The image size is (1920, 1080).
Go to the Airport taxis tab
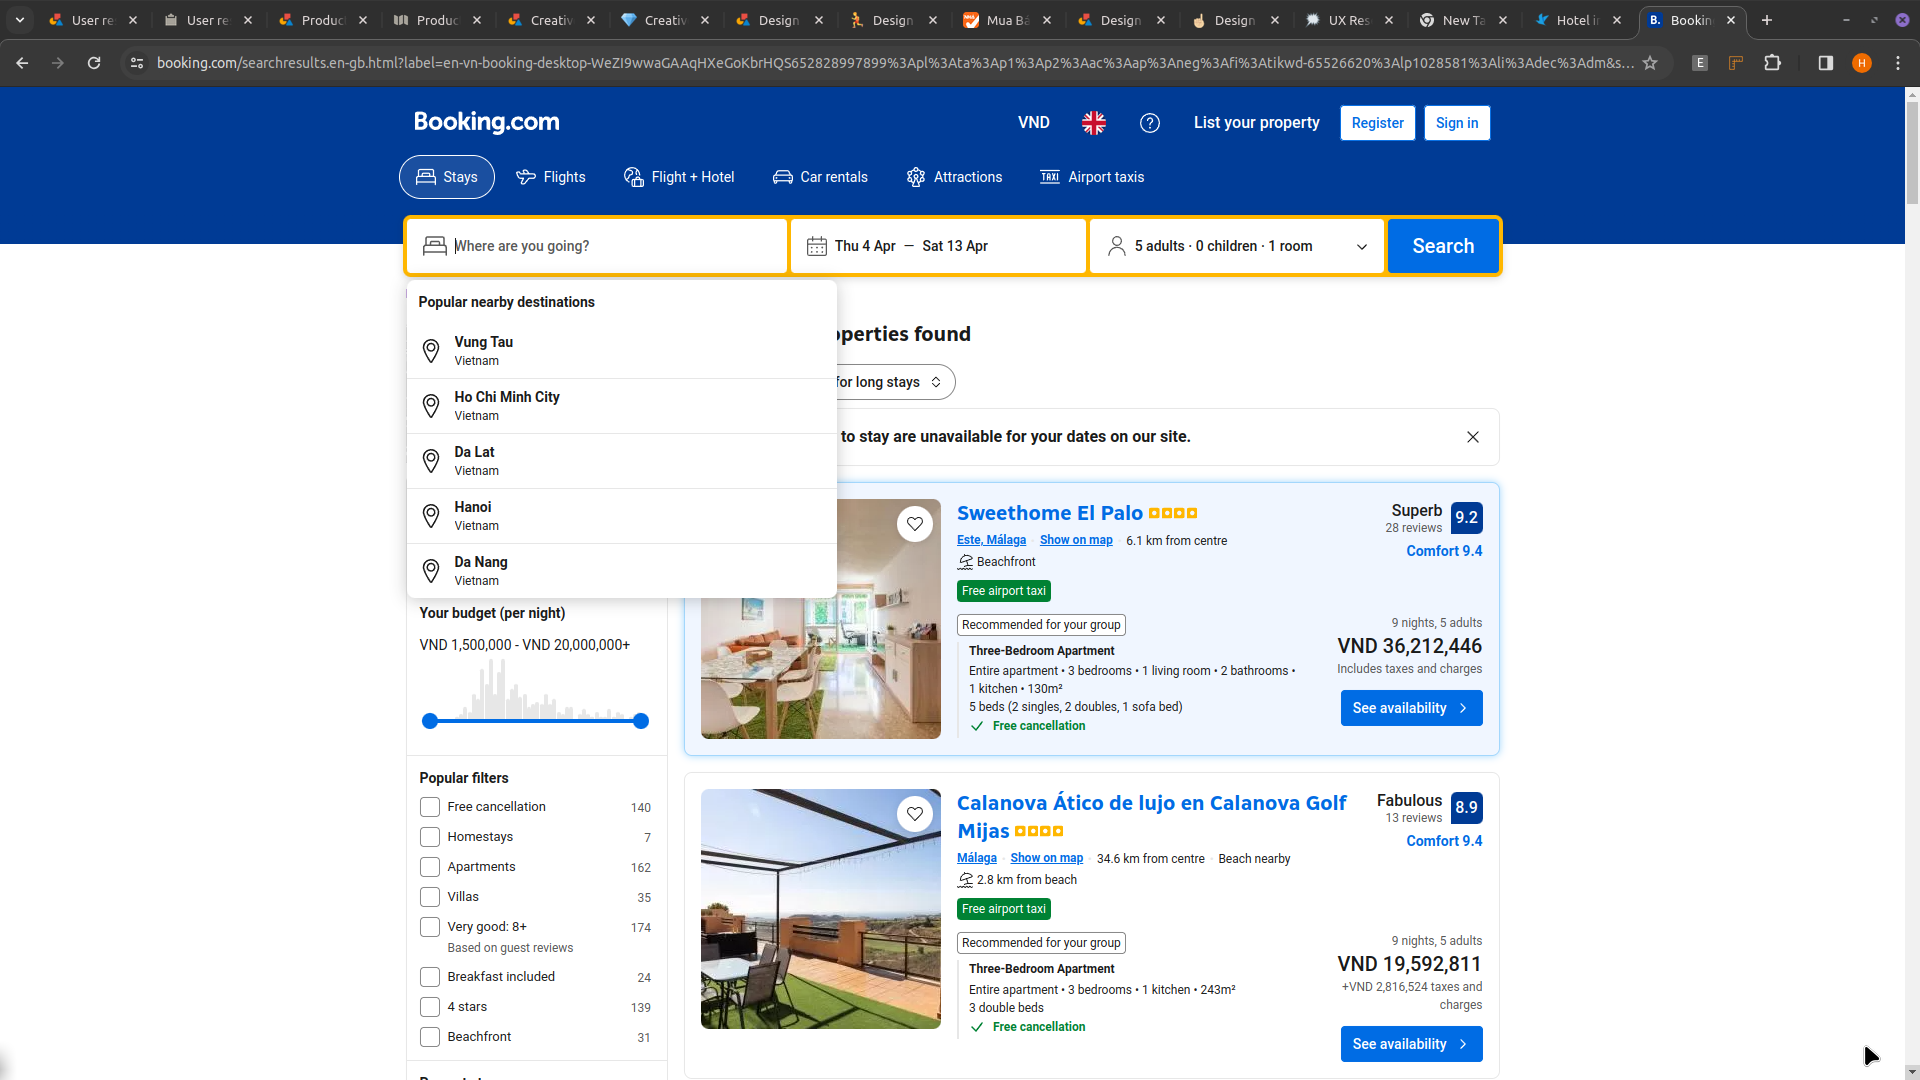pos(1092,177)
